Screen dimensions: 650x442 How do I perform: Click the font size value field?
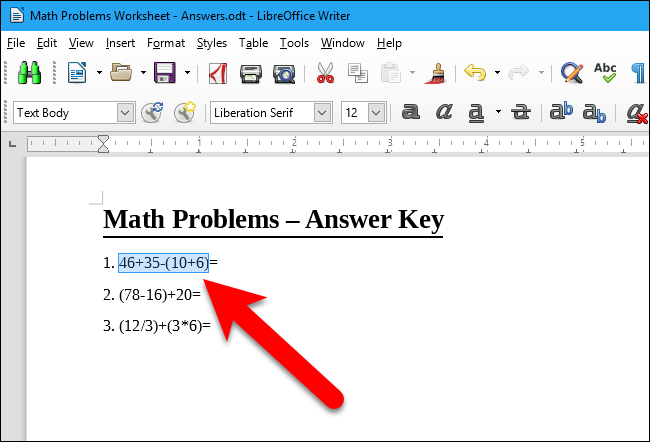click(x=354, y=112)
